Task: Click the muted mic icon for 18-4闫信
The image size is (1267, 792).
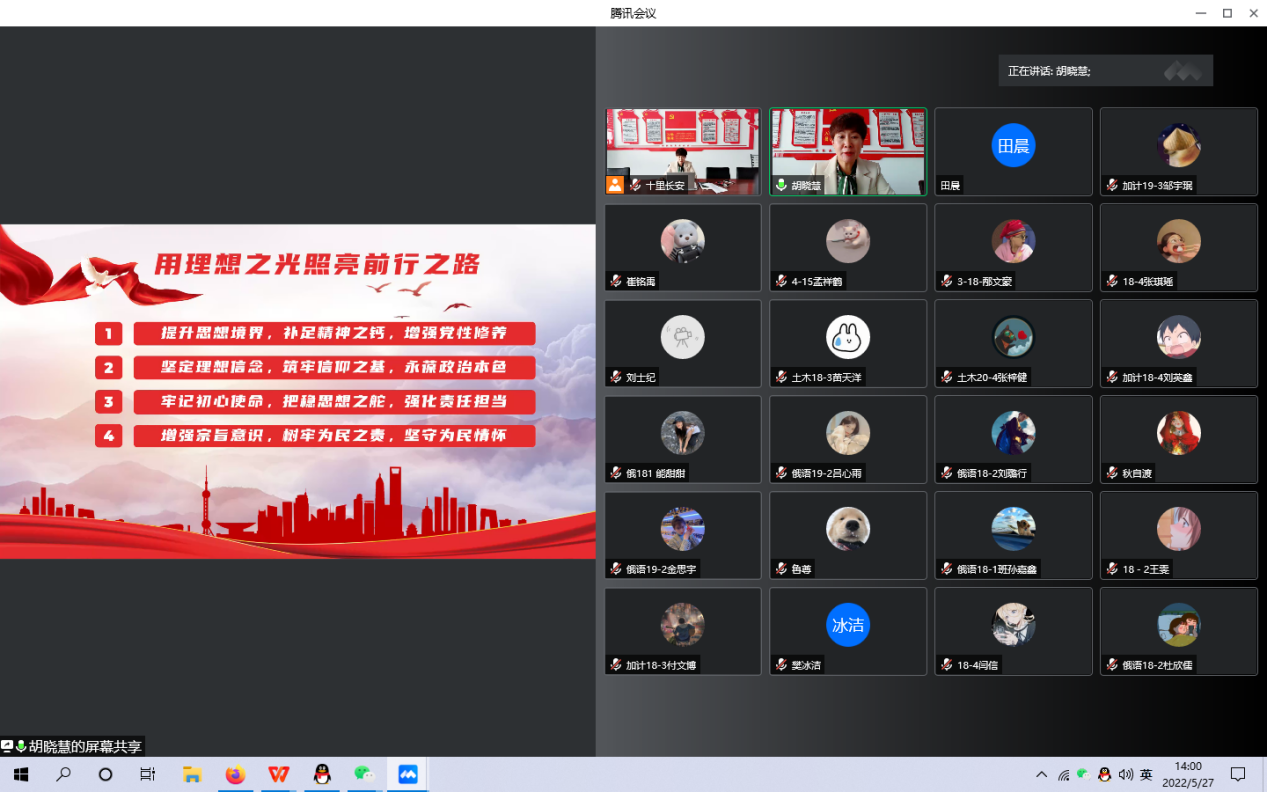Action: 946,665
